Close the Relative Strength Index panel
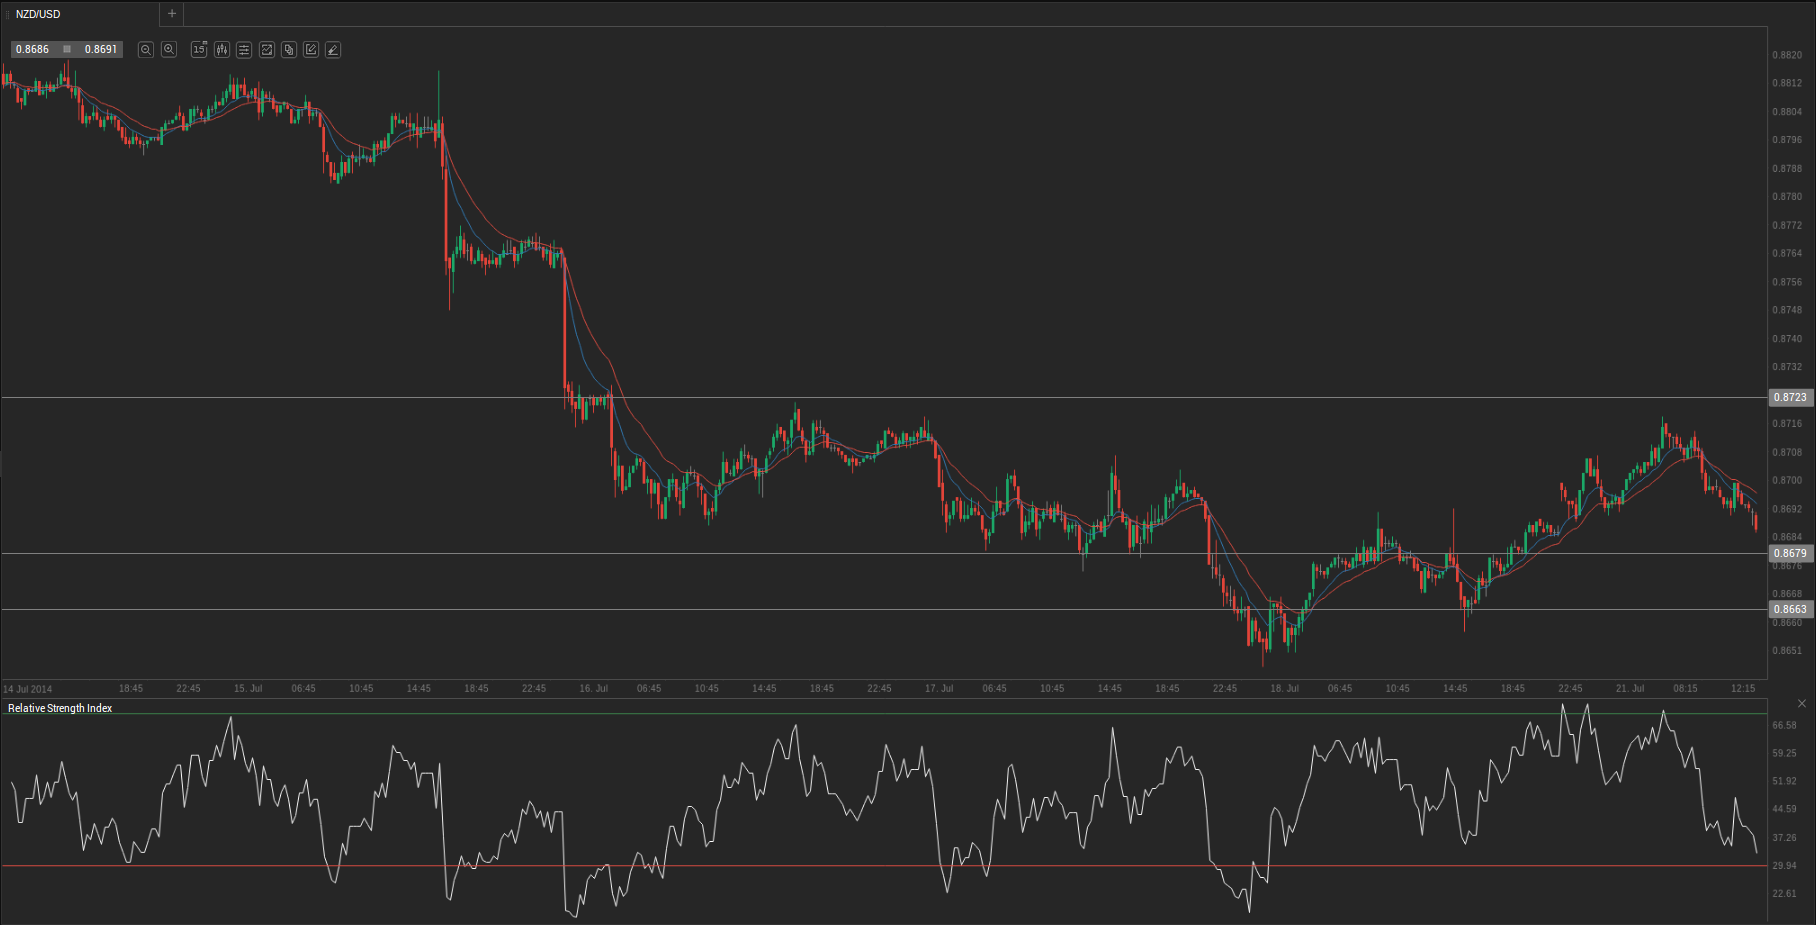The height and width of the screenshot is (925, 1816). [1802, 704]
